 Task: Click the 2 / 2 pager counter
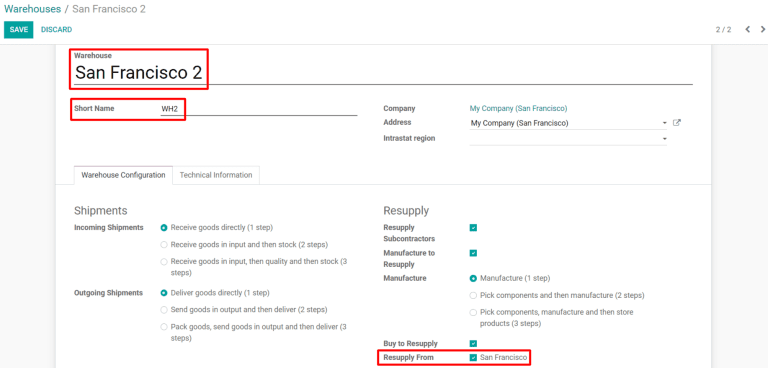[723, 29]
